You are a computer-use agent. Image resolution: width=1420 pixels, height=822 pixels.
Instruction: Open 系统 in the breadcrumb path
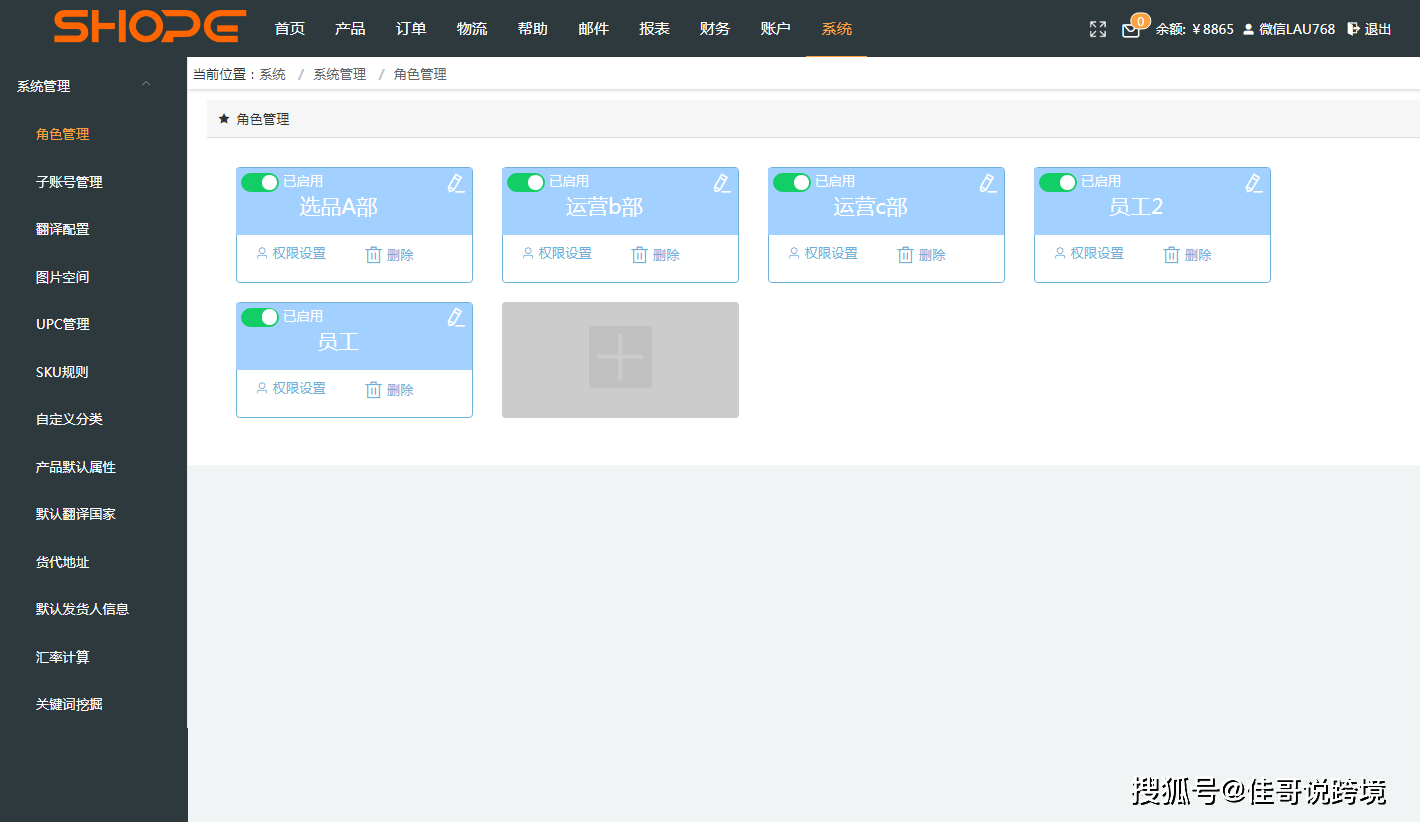[x=271, y=73]
